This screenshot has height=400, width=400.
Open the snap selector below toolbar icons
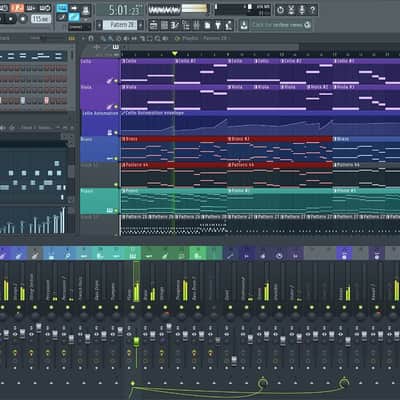(80, 28)
